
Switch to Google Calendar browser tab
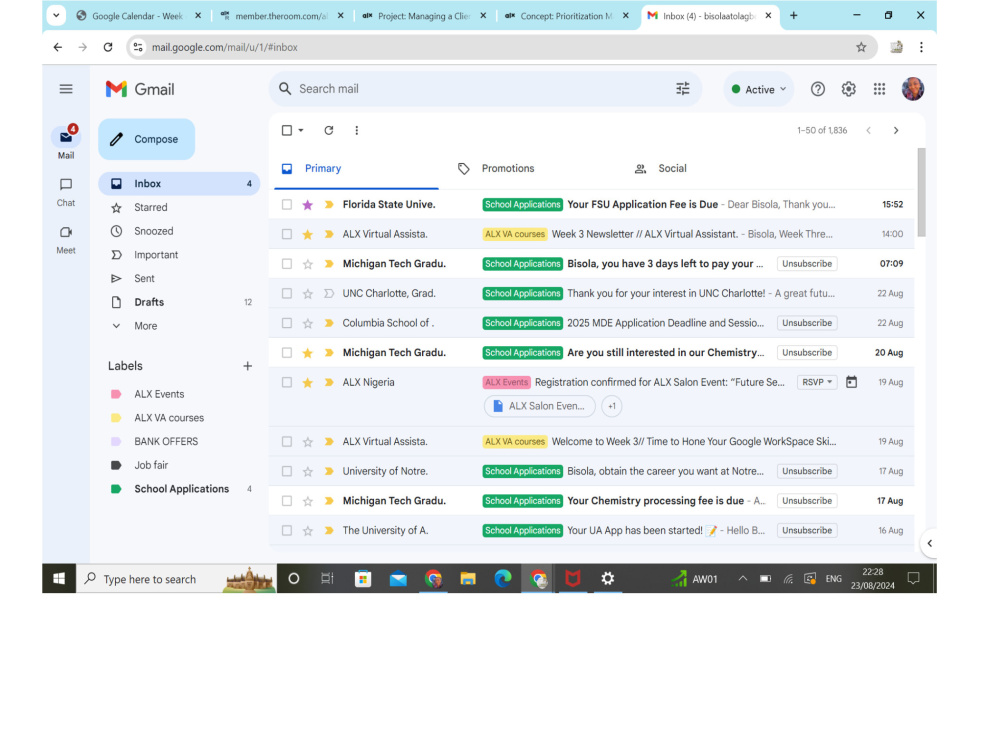(138, 16)
